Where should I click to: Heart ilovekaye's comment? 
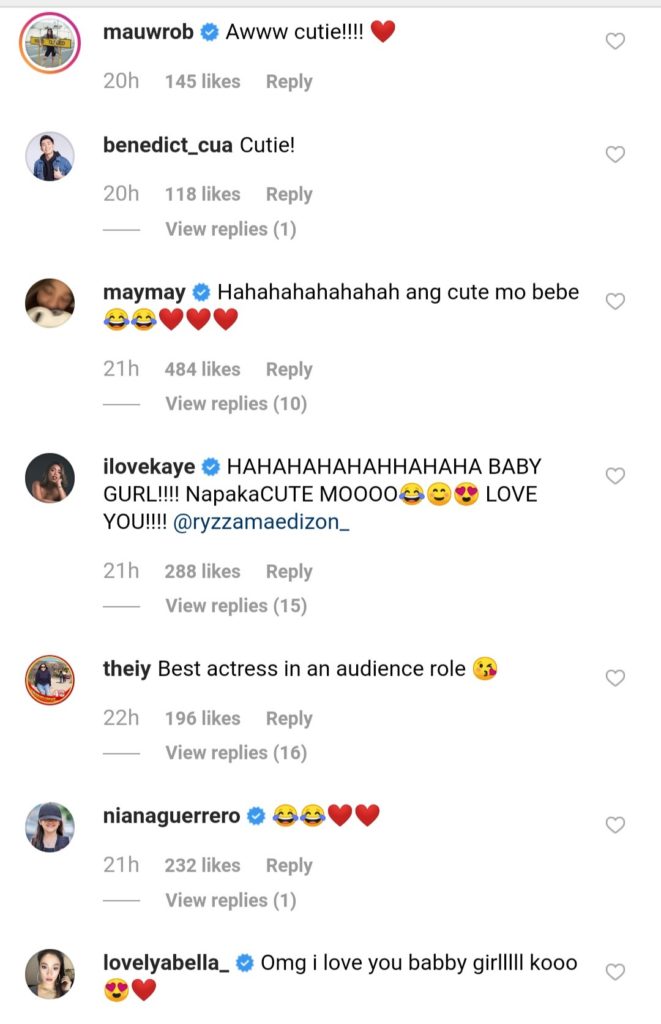pyautogui.click(x=616, y=476)
